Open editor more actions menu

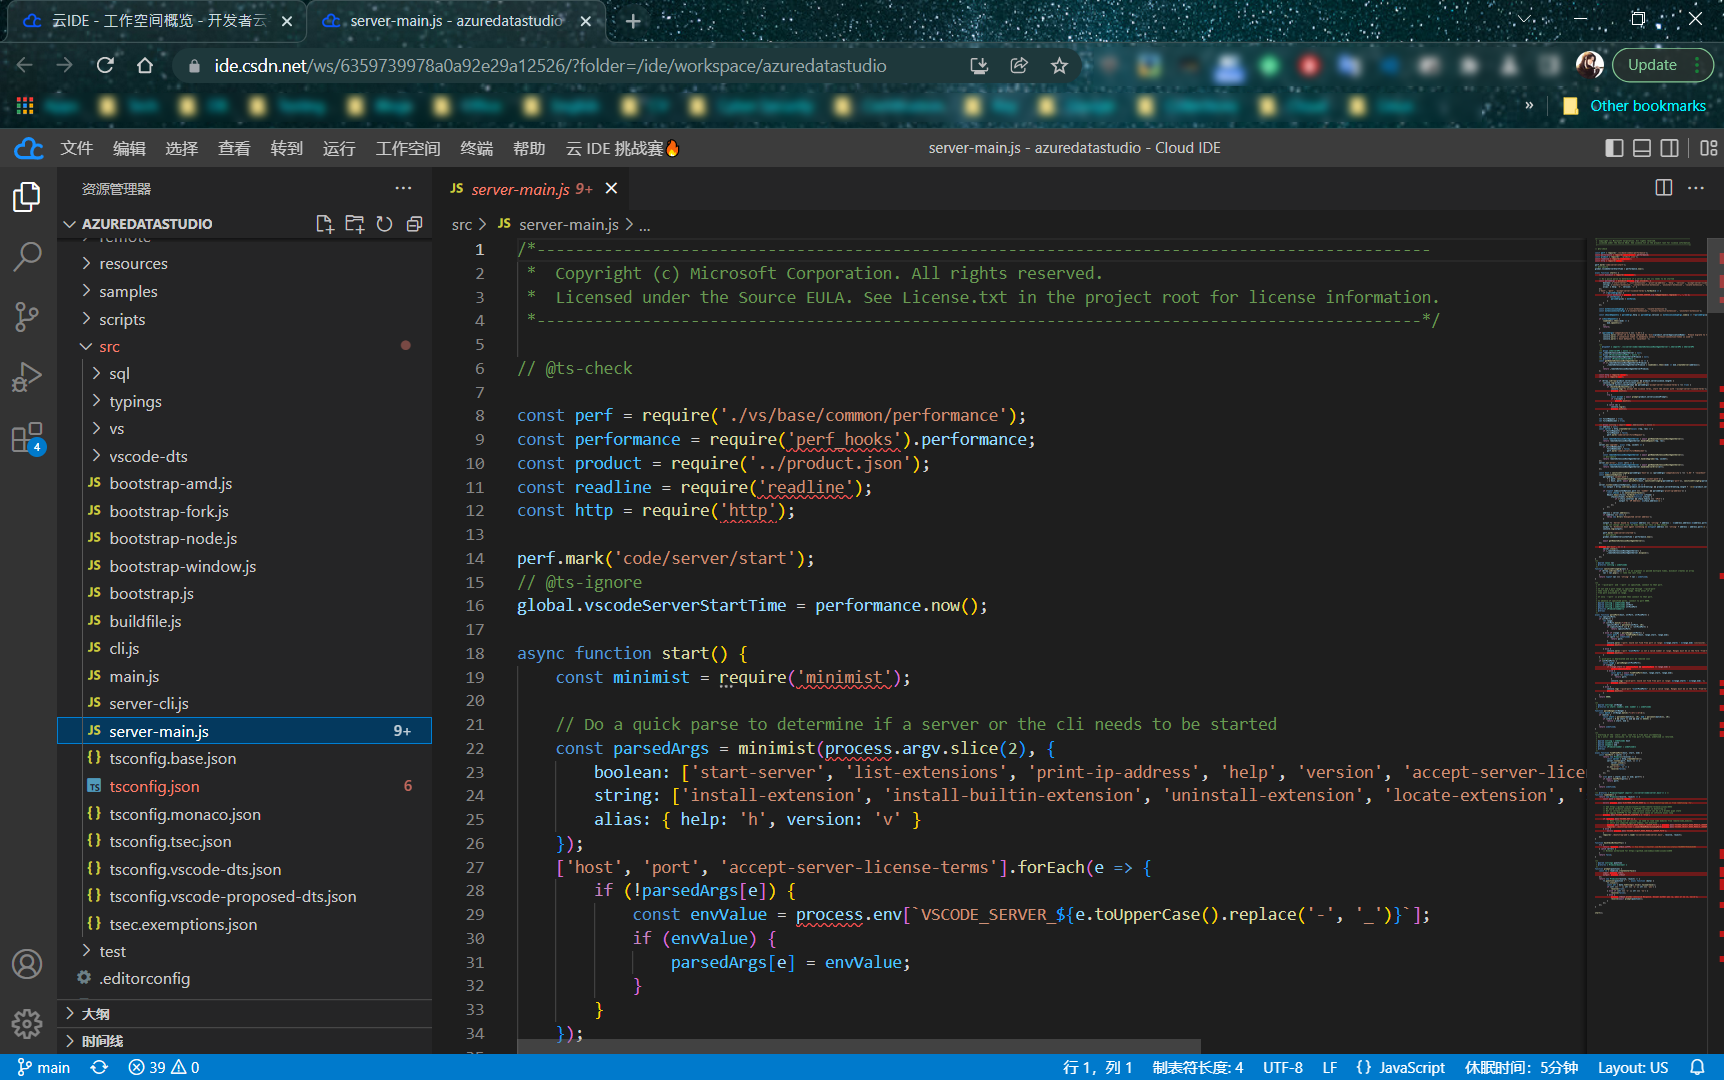pyautogui.click(x=1696, y=188)
